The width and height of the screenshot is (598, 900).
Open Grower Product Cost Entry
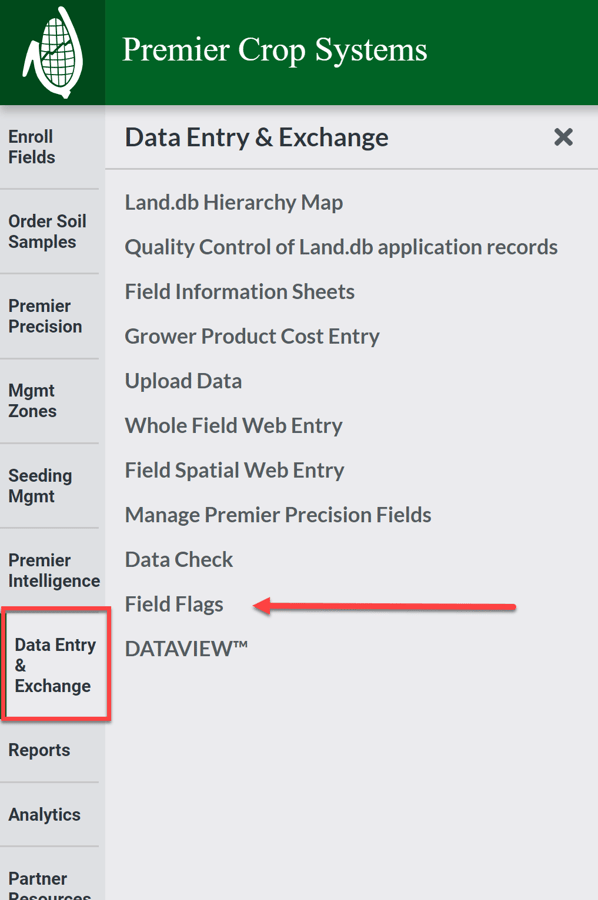click(251, 336)
